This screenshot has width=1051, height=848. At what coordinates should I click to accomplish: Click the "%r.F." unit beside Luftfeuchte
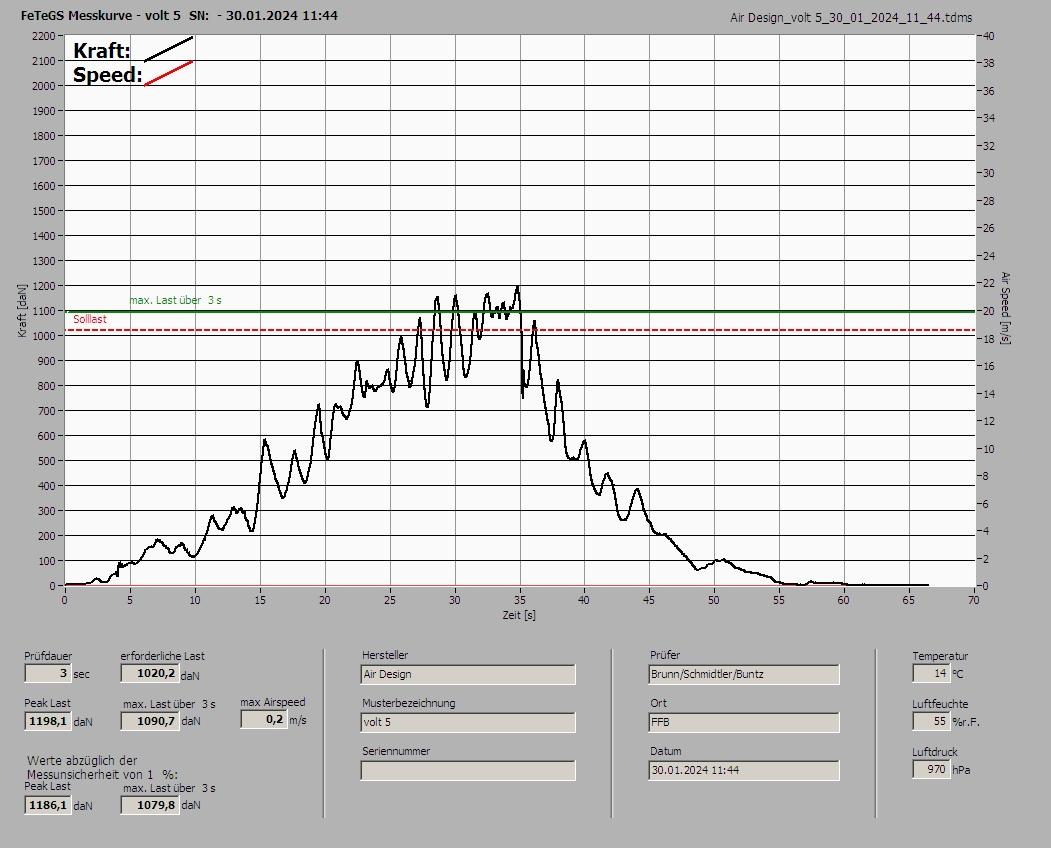pos(966,722)
